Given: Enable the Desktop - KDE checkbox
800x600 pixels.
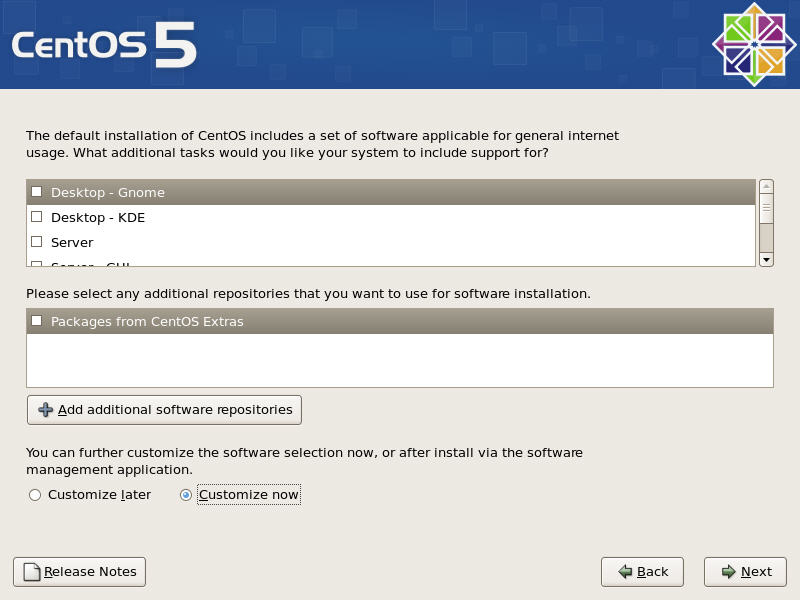Looking at the screenshot, I should click(37, 217).
